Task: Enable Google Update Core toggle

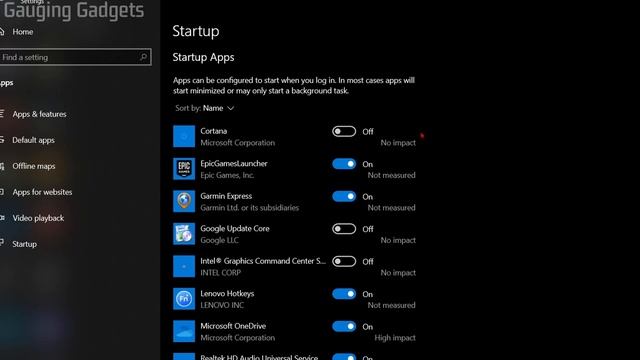Action: [344, 229]
